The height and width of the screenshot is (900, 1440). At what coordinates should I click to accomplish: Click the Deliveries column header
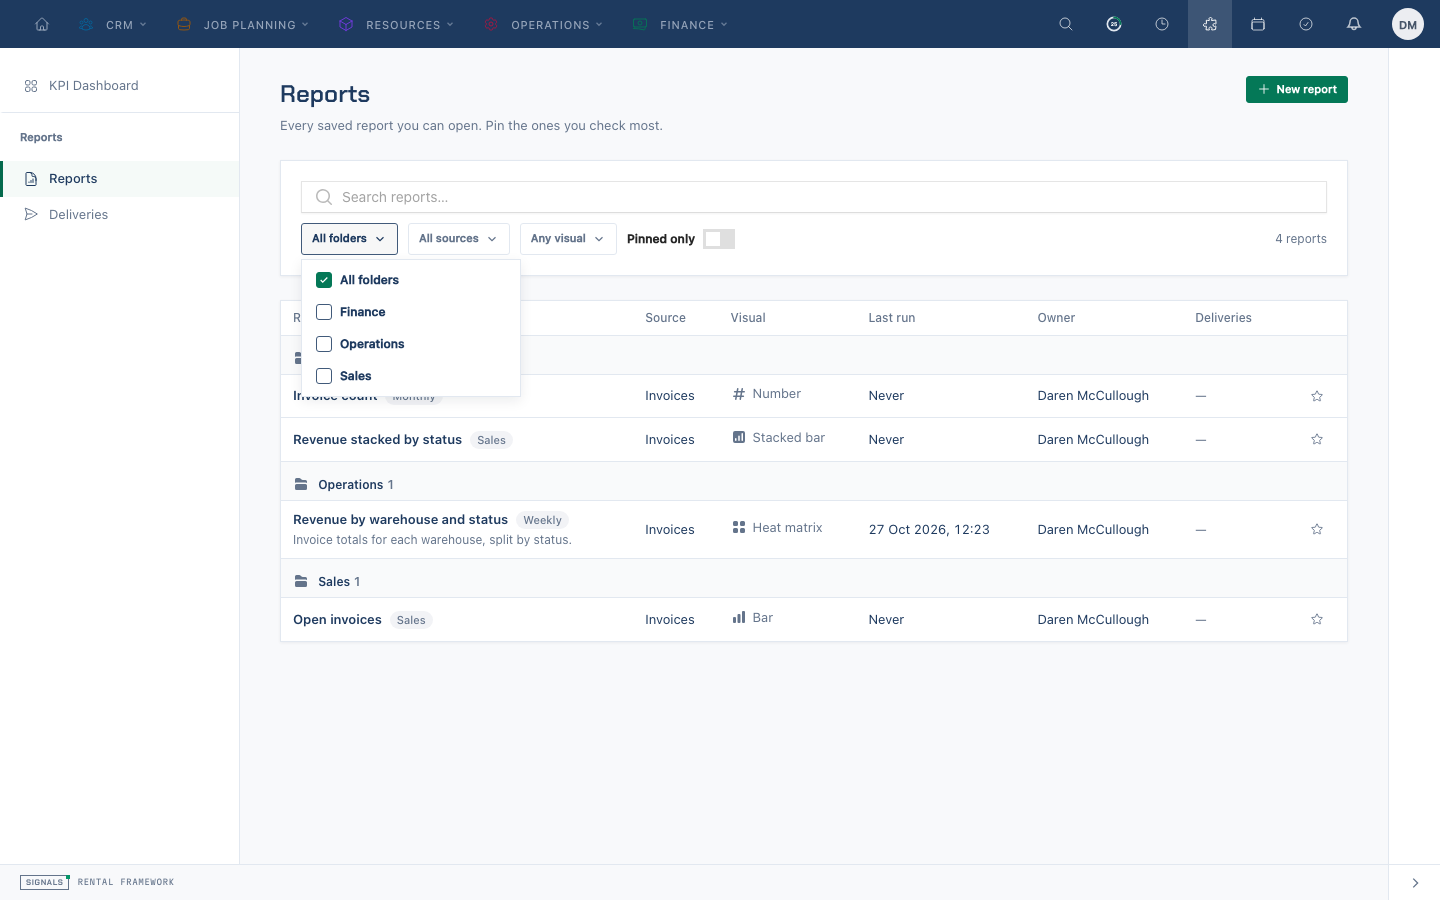(x=1223, y=318)
